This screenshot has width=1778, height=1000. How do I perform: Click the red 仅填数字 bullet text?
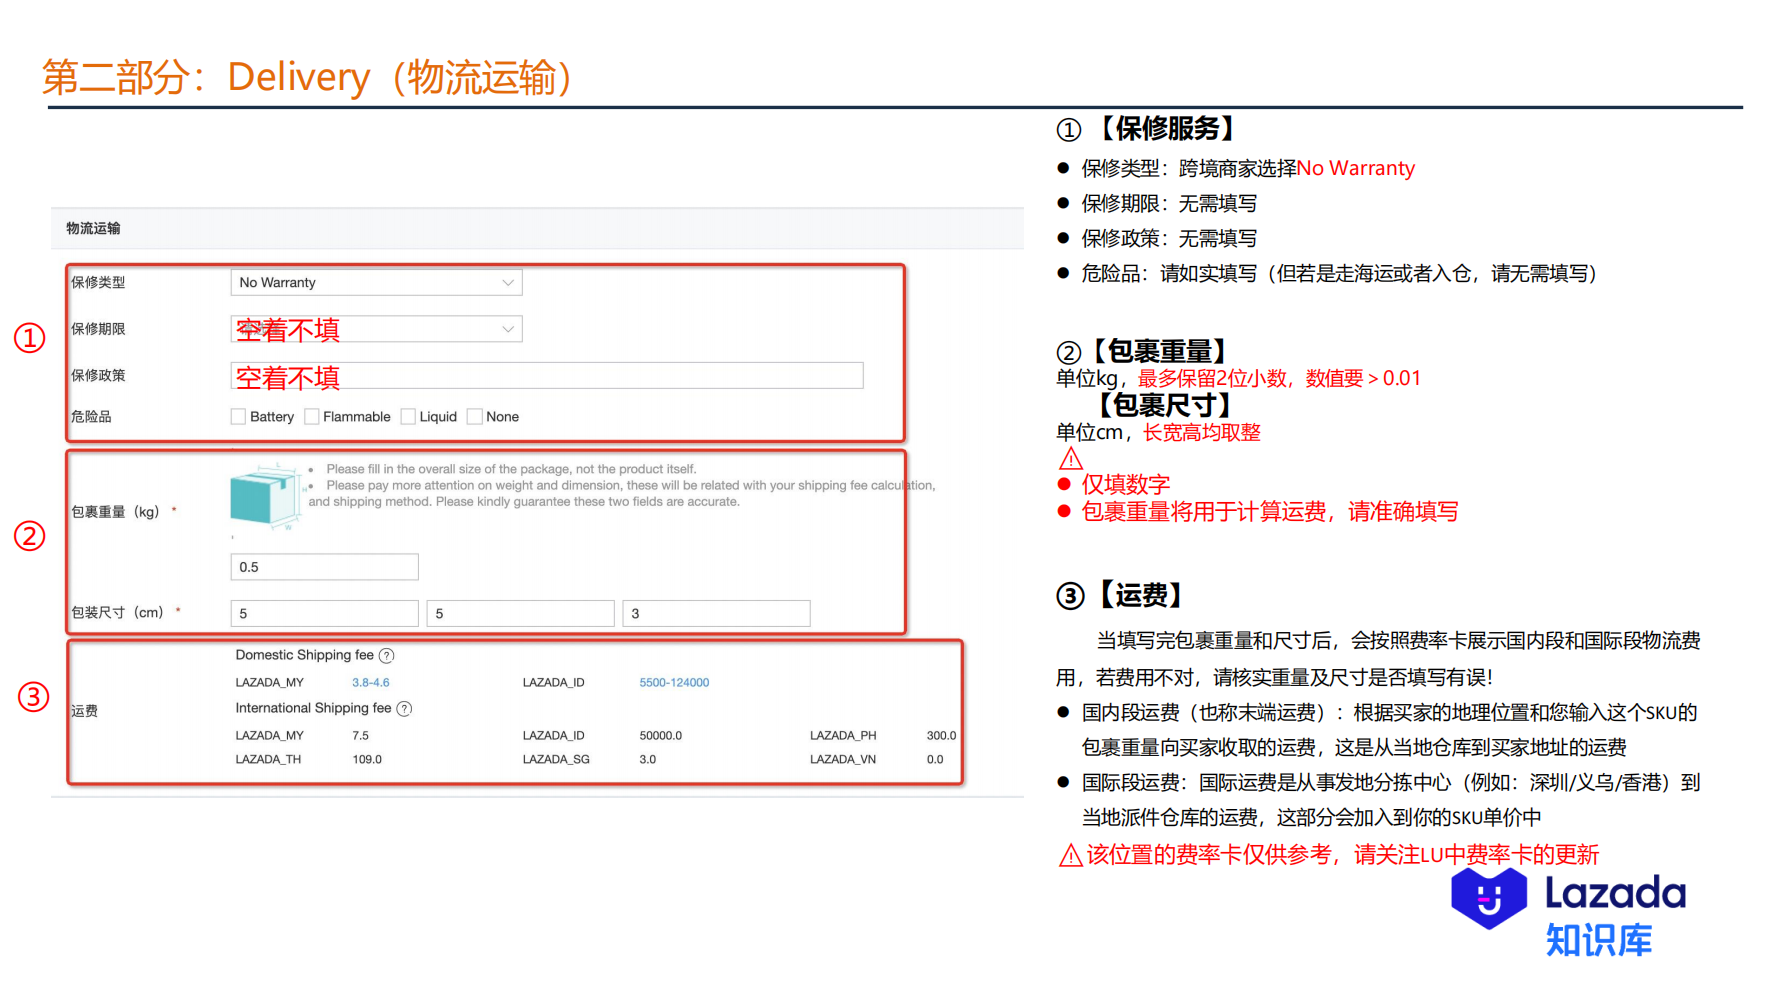pos(1126,485)
